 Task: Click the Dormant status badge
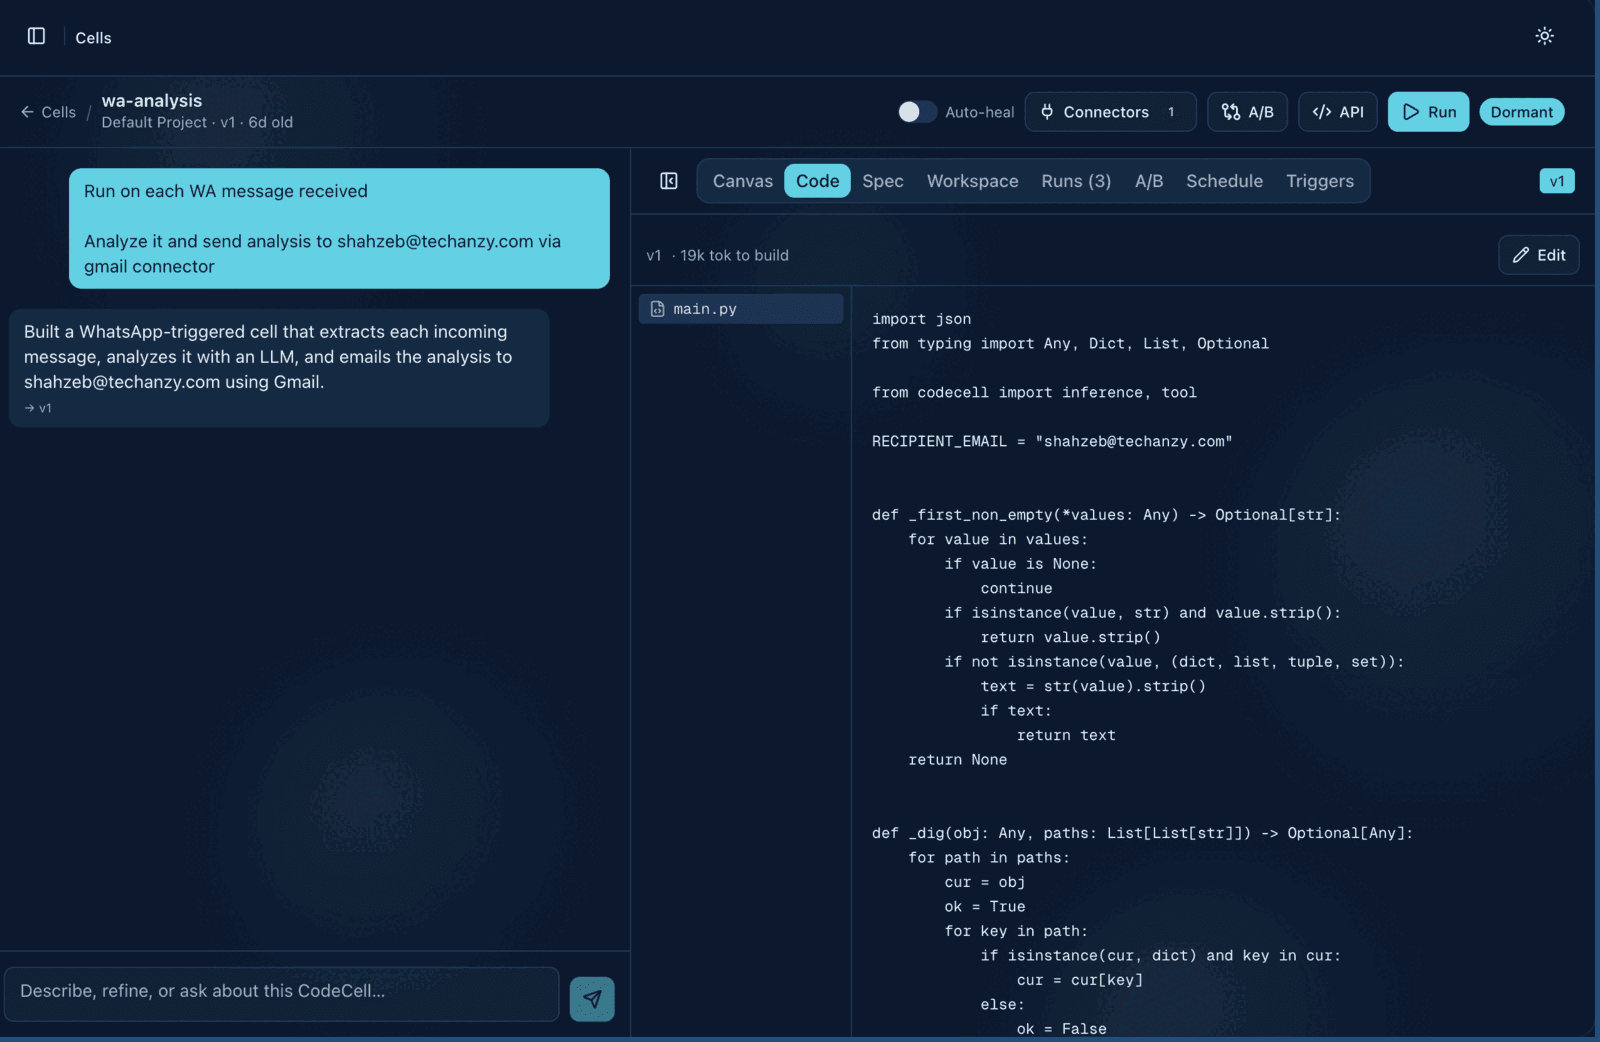click(x=1521, y=112)
